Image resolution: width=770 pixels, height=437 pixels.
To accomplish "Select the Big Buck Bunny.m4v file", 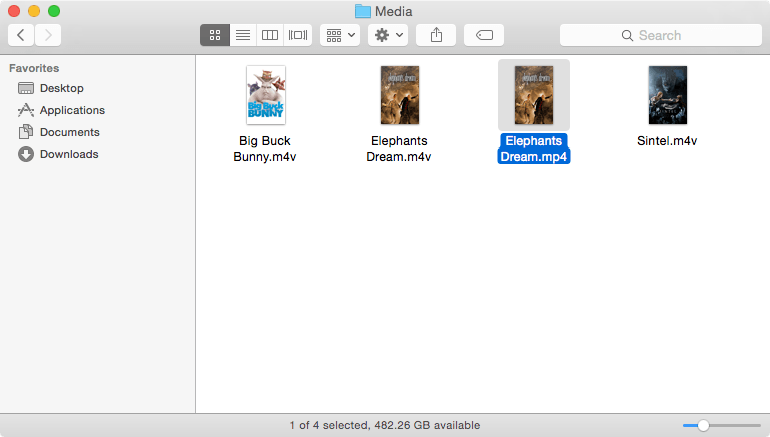I will click(x=265, y=96).
